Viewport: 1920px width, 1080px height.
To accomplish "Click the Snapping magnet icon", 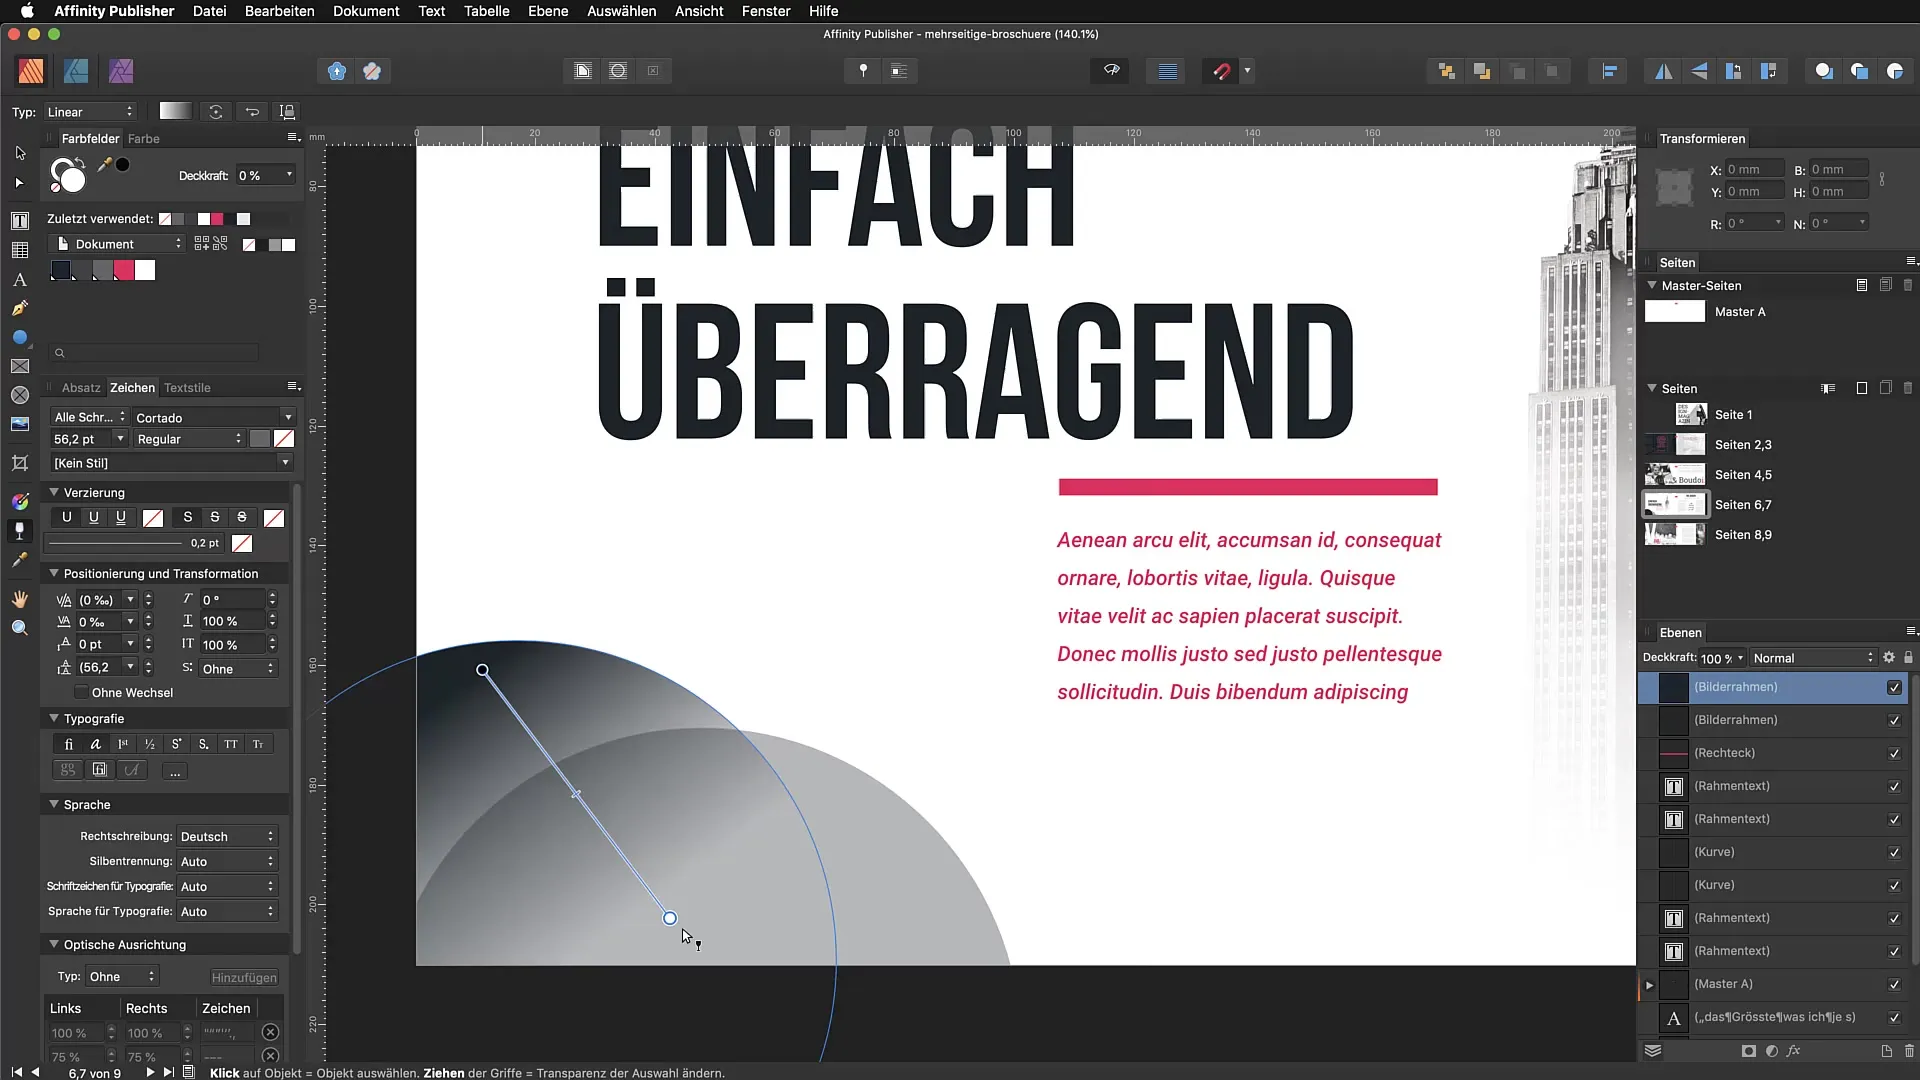I will [1221, 71].
